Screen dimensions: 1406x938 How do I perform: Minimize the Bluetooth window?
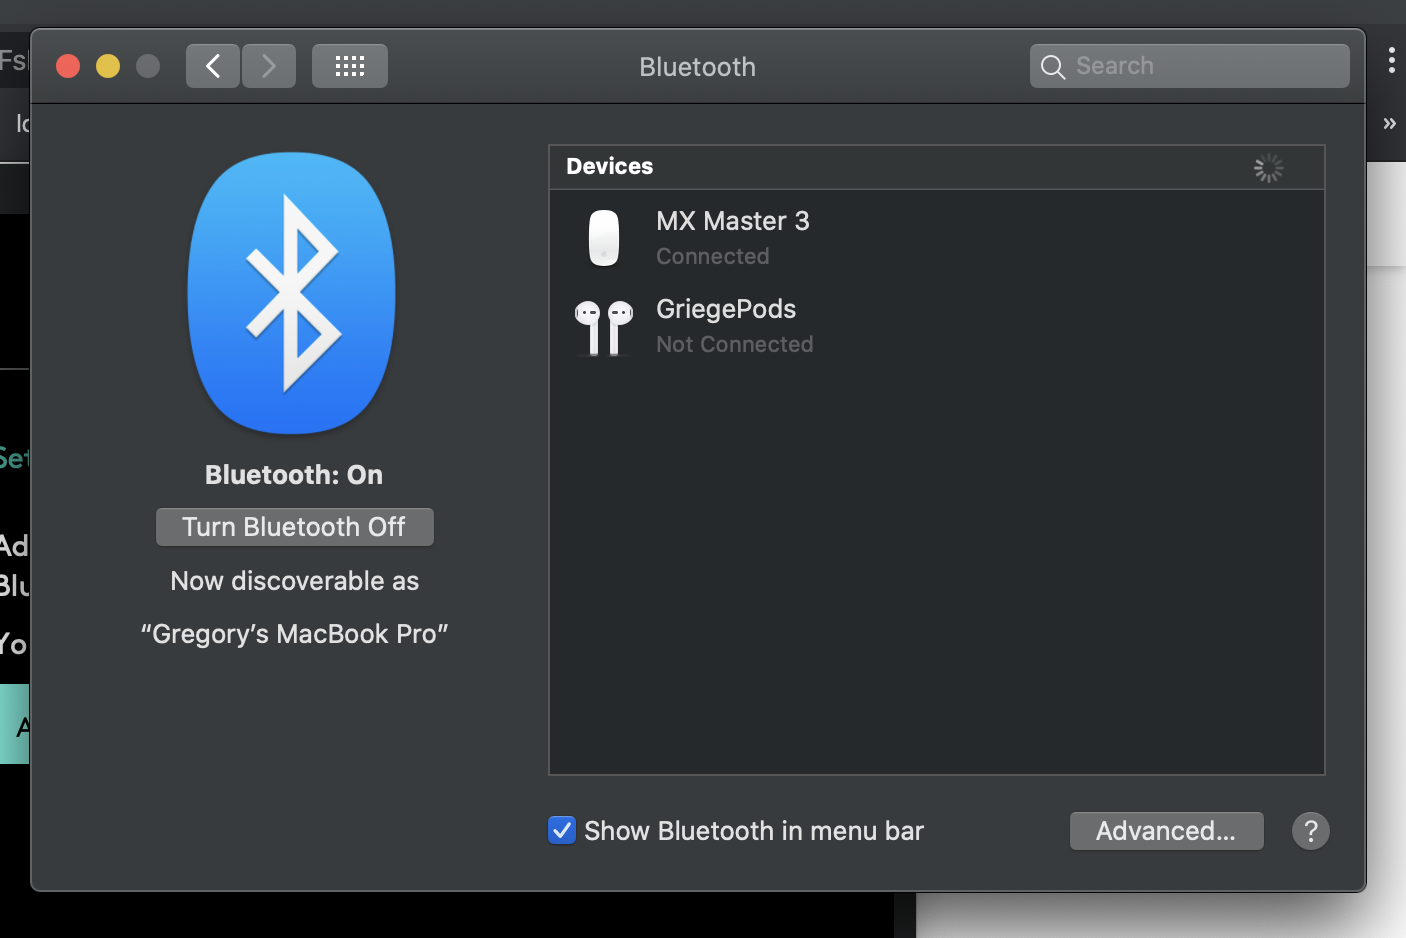point(108,66)
